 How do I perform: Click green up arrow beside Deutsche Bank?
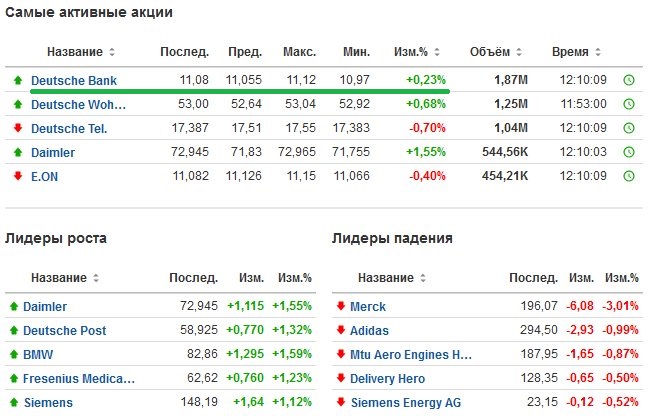18,80
